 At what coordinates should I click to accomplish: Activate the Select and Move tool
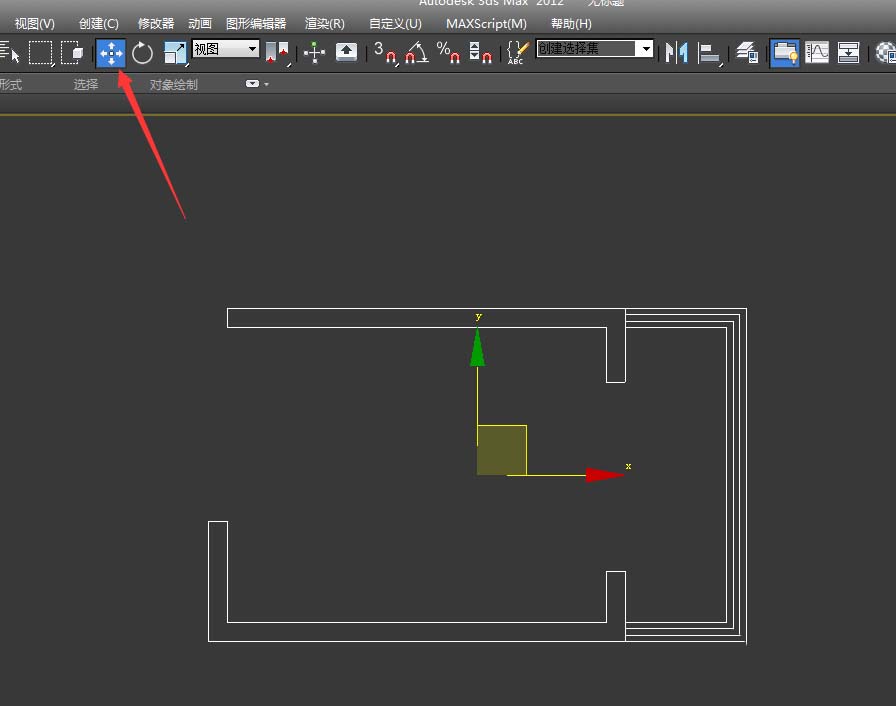pyautogui.click(x=111, y=54)
